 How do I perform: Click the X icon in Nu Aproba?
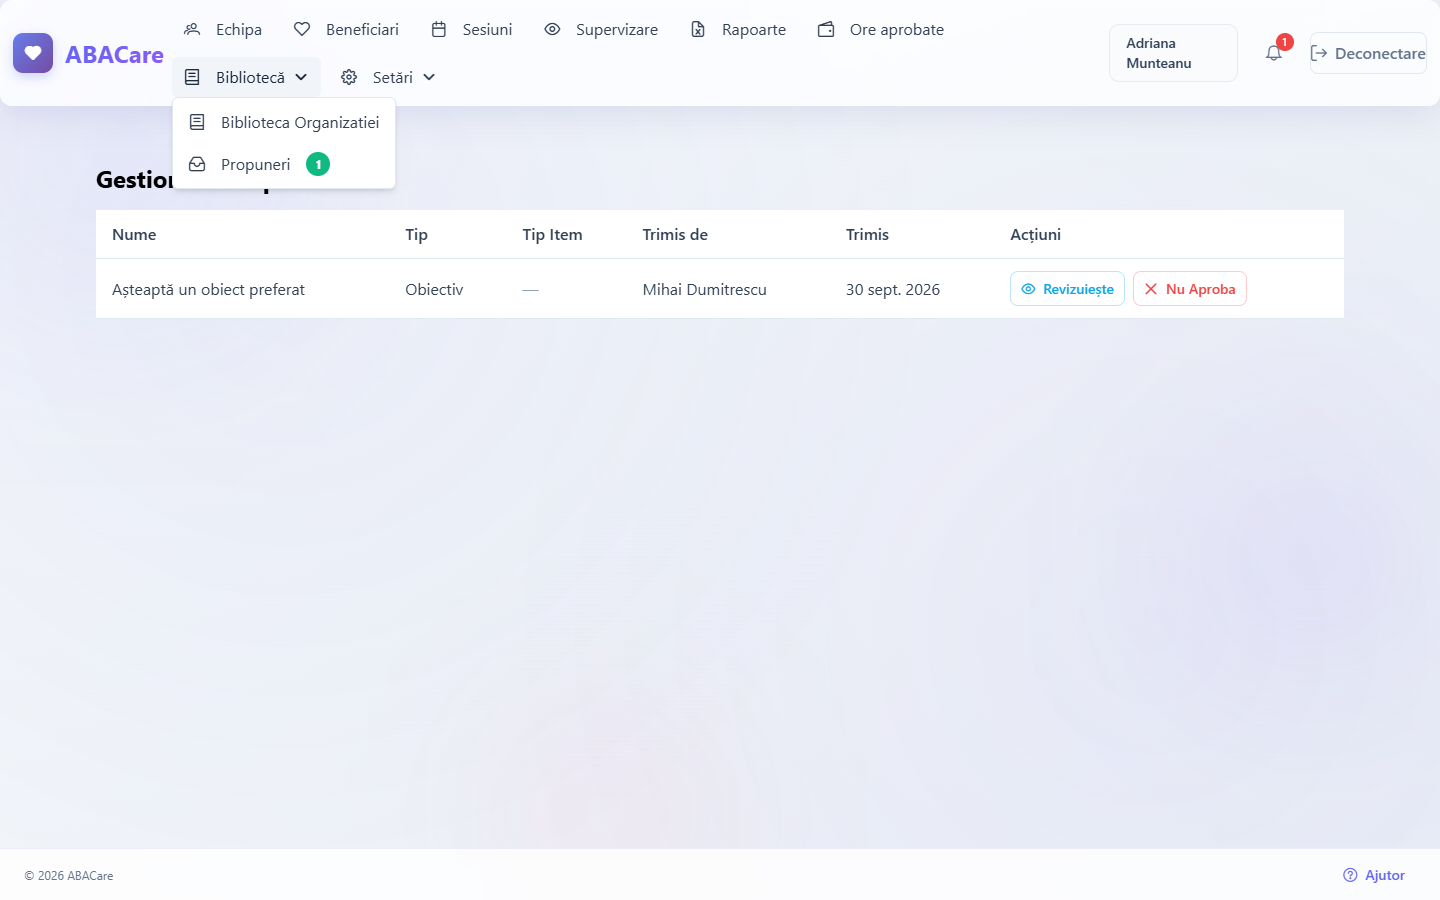pyautogui.click(x=1151, y=289)
